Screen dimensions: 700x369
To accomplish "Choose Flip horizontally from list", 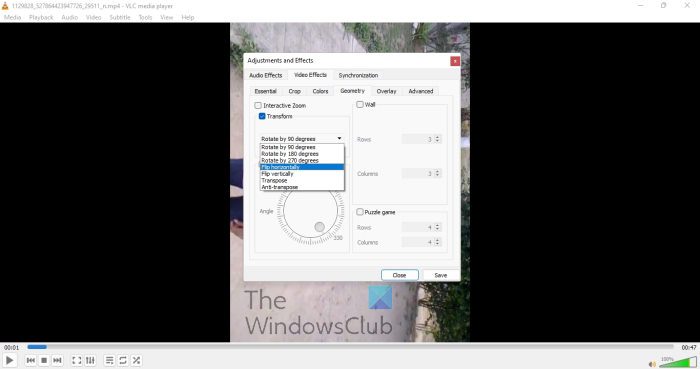I will (x=302, y=167).
